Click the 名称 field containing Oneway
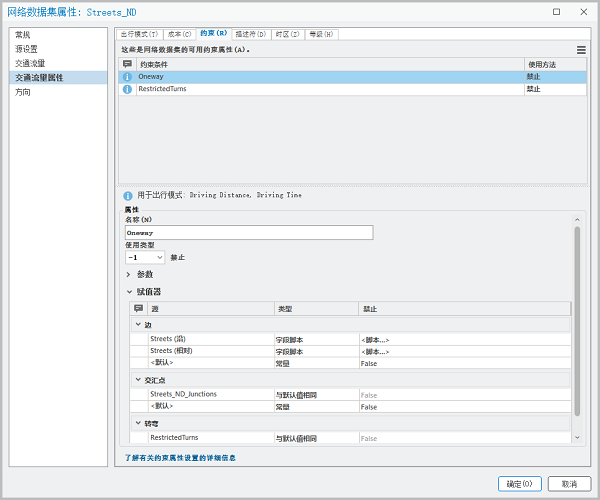600x500 pixels. (x=248, y=232)
